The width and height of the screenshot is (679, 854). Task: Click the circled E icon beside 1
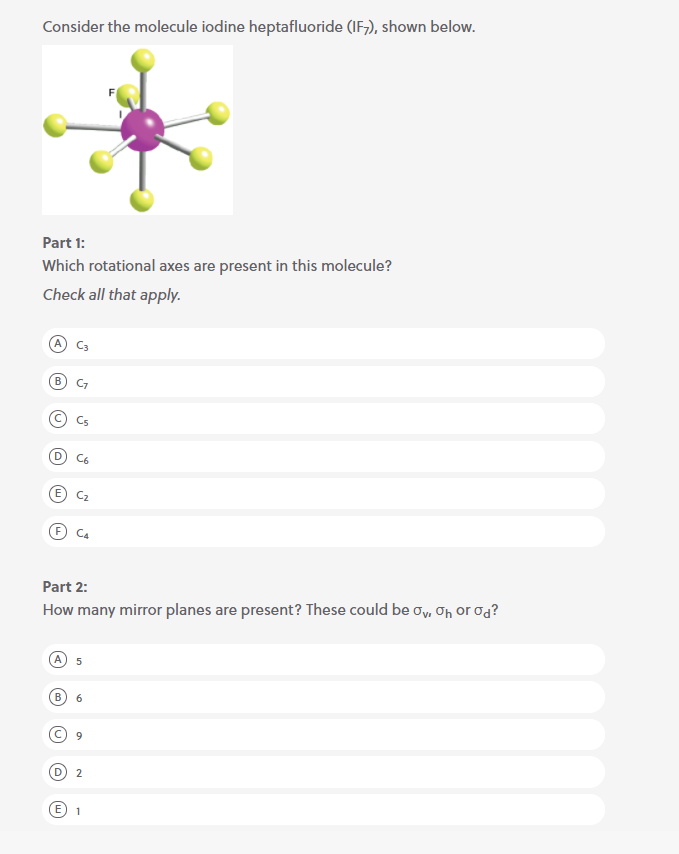[58, 809]
